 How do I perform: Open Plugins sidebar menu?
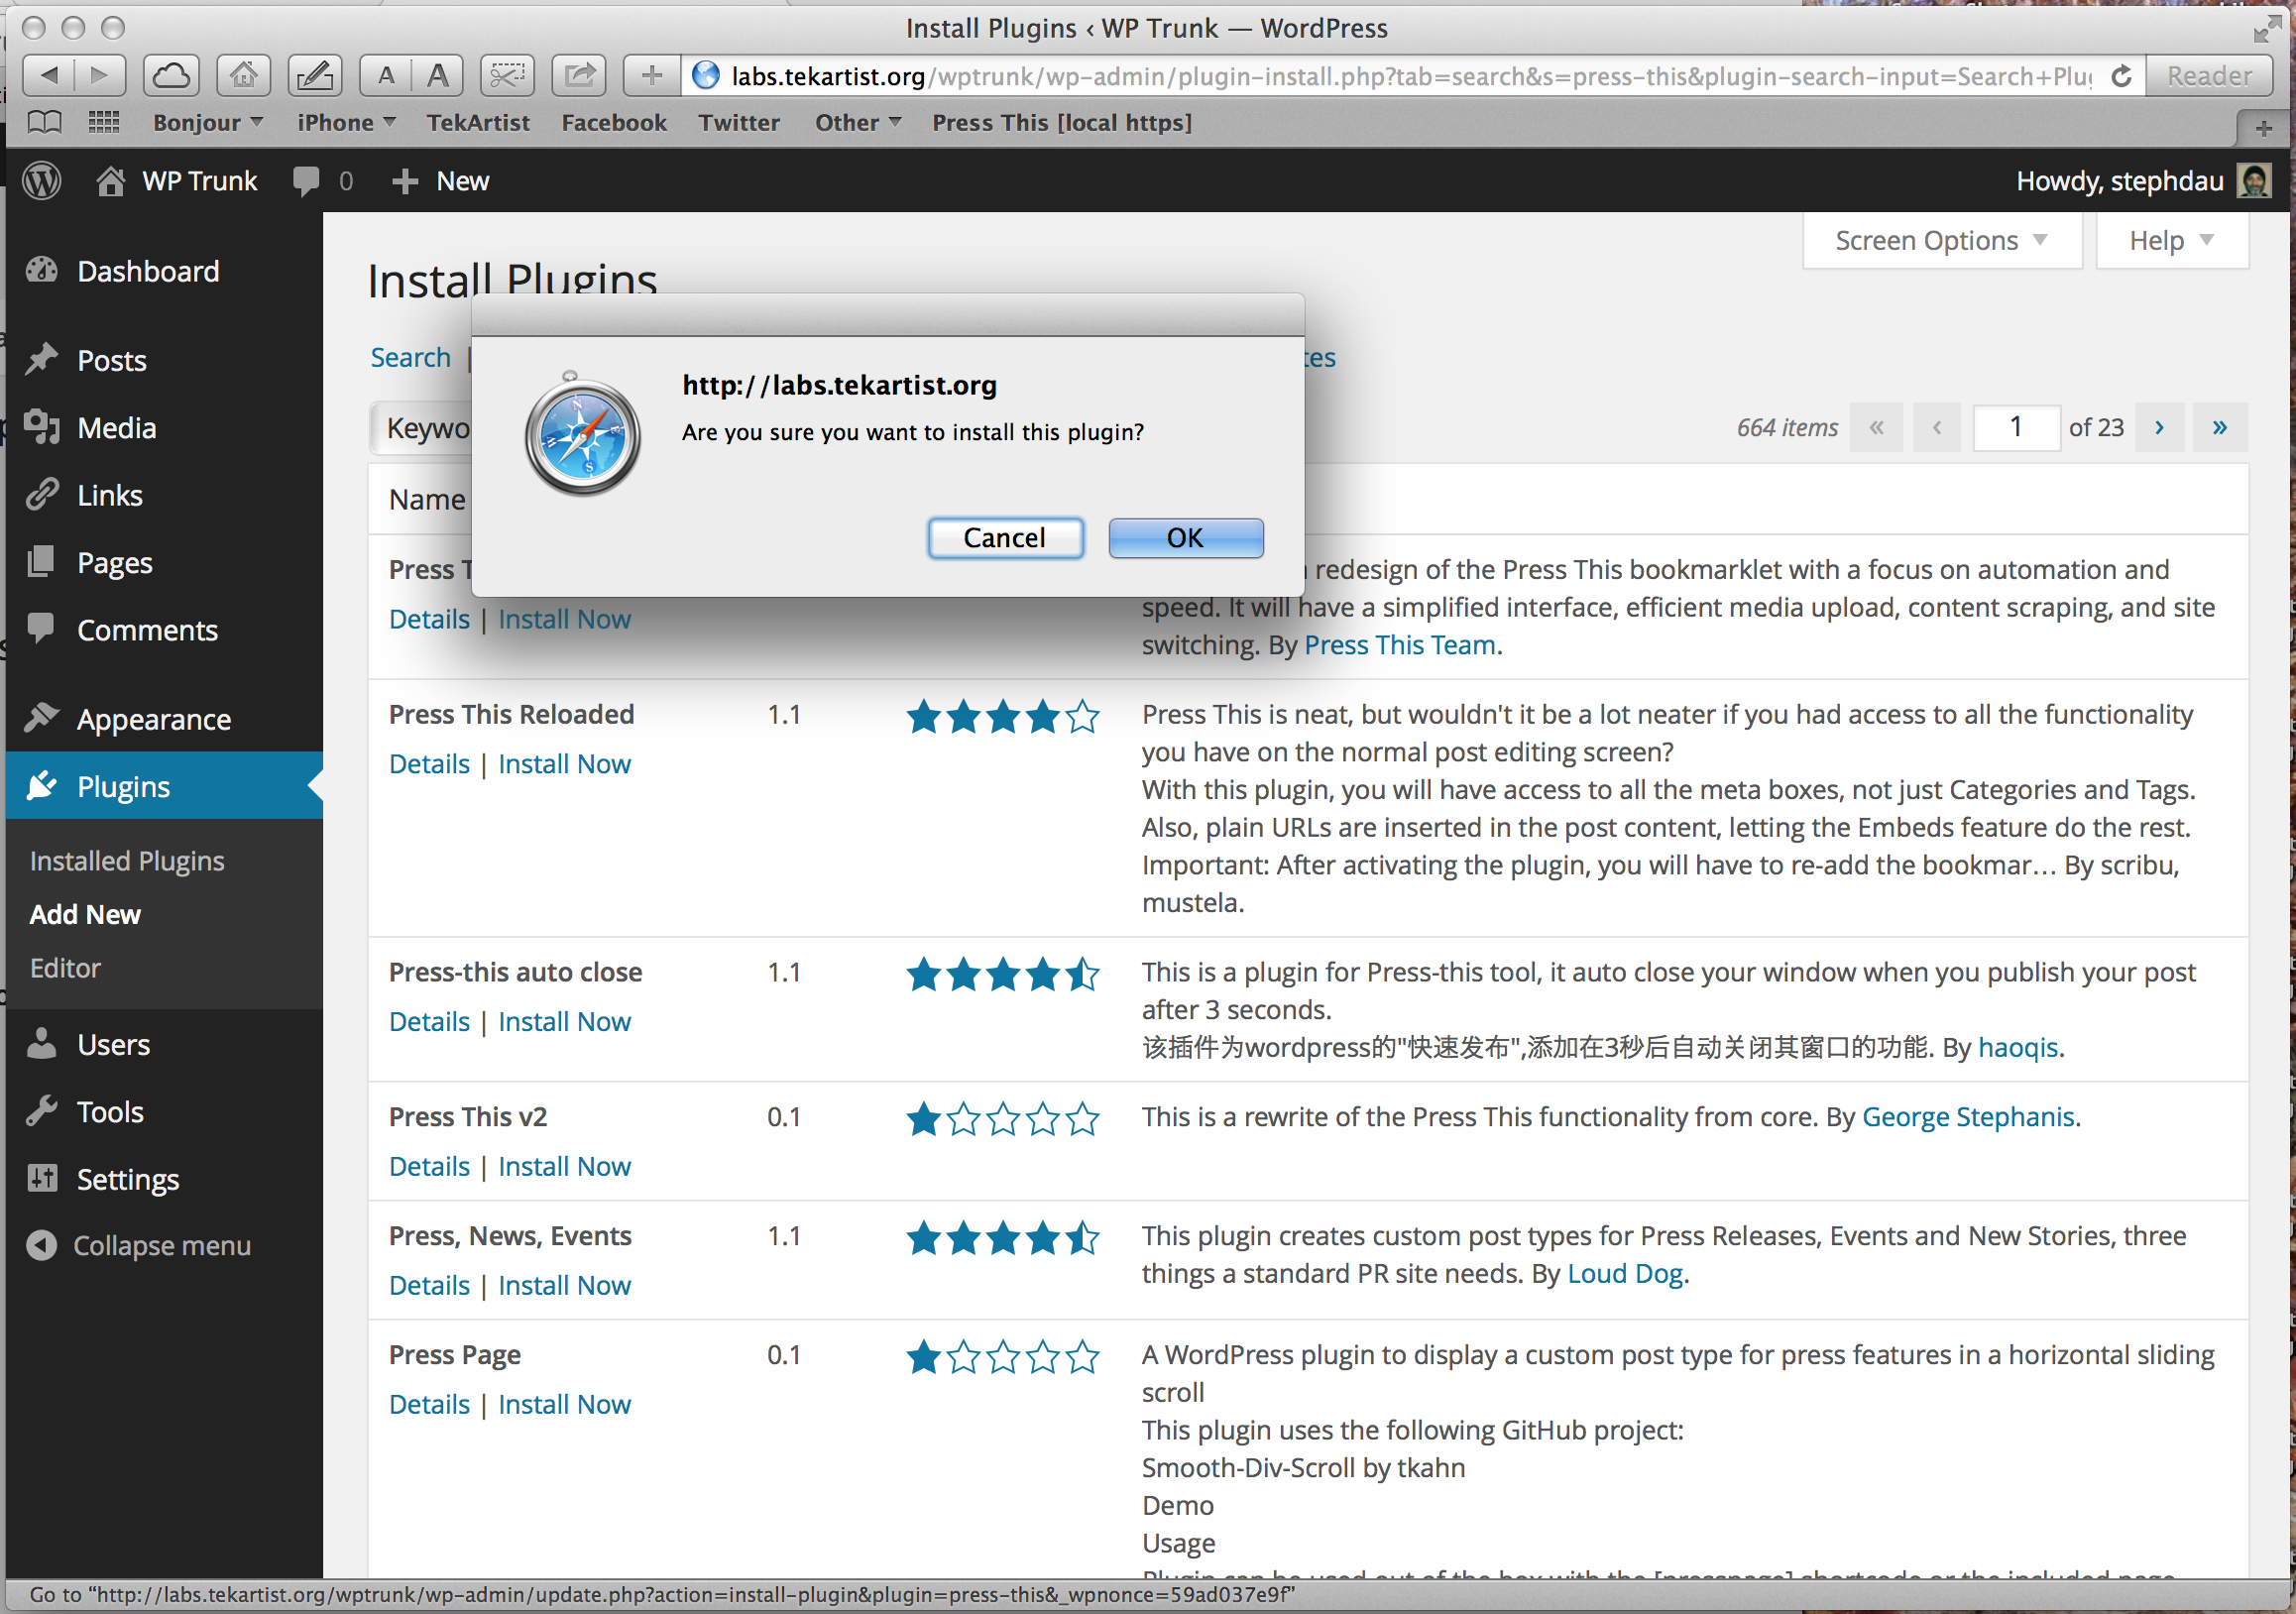pos(164,786)
